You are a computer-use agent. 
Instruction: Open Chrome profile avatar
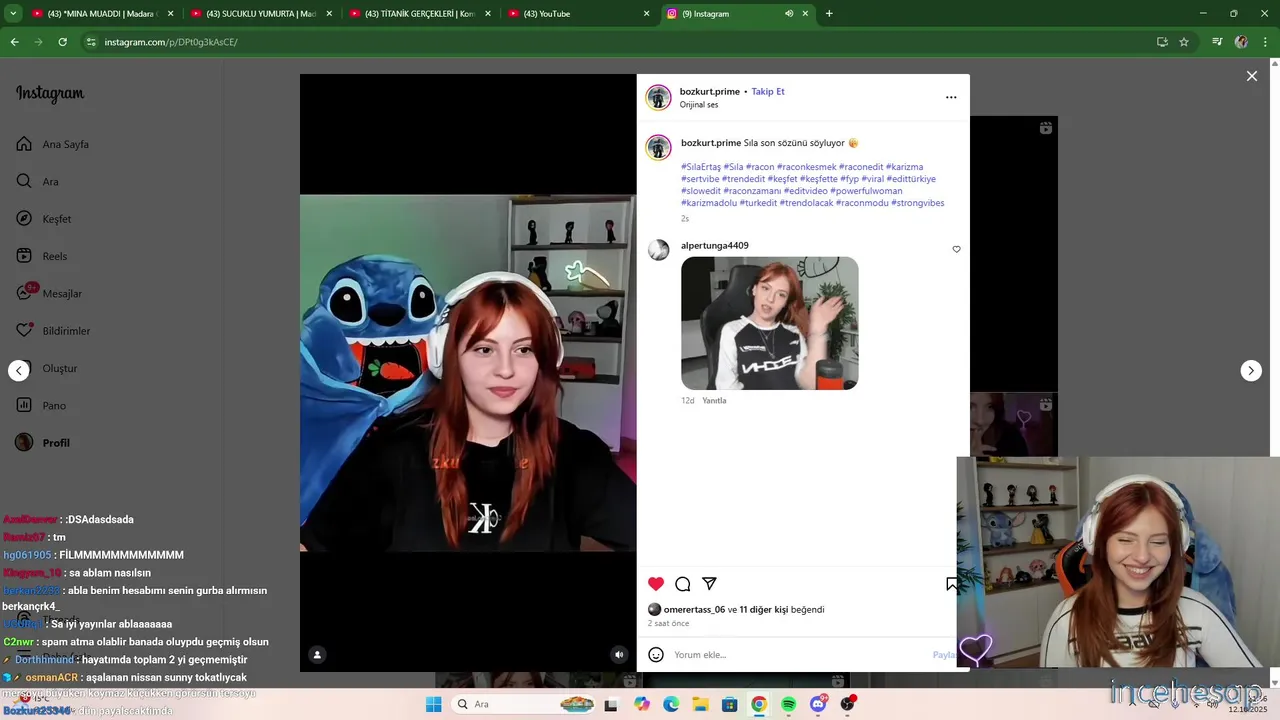(1241, 42)
